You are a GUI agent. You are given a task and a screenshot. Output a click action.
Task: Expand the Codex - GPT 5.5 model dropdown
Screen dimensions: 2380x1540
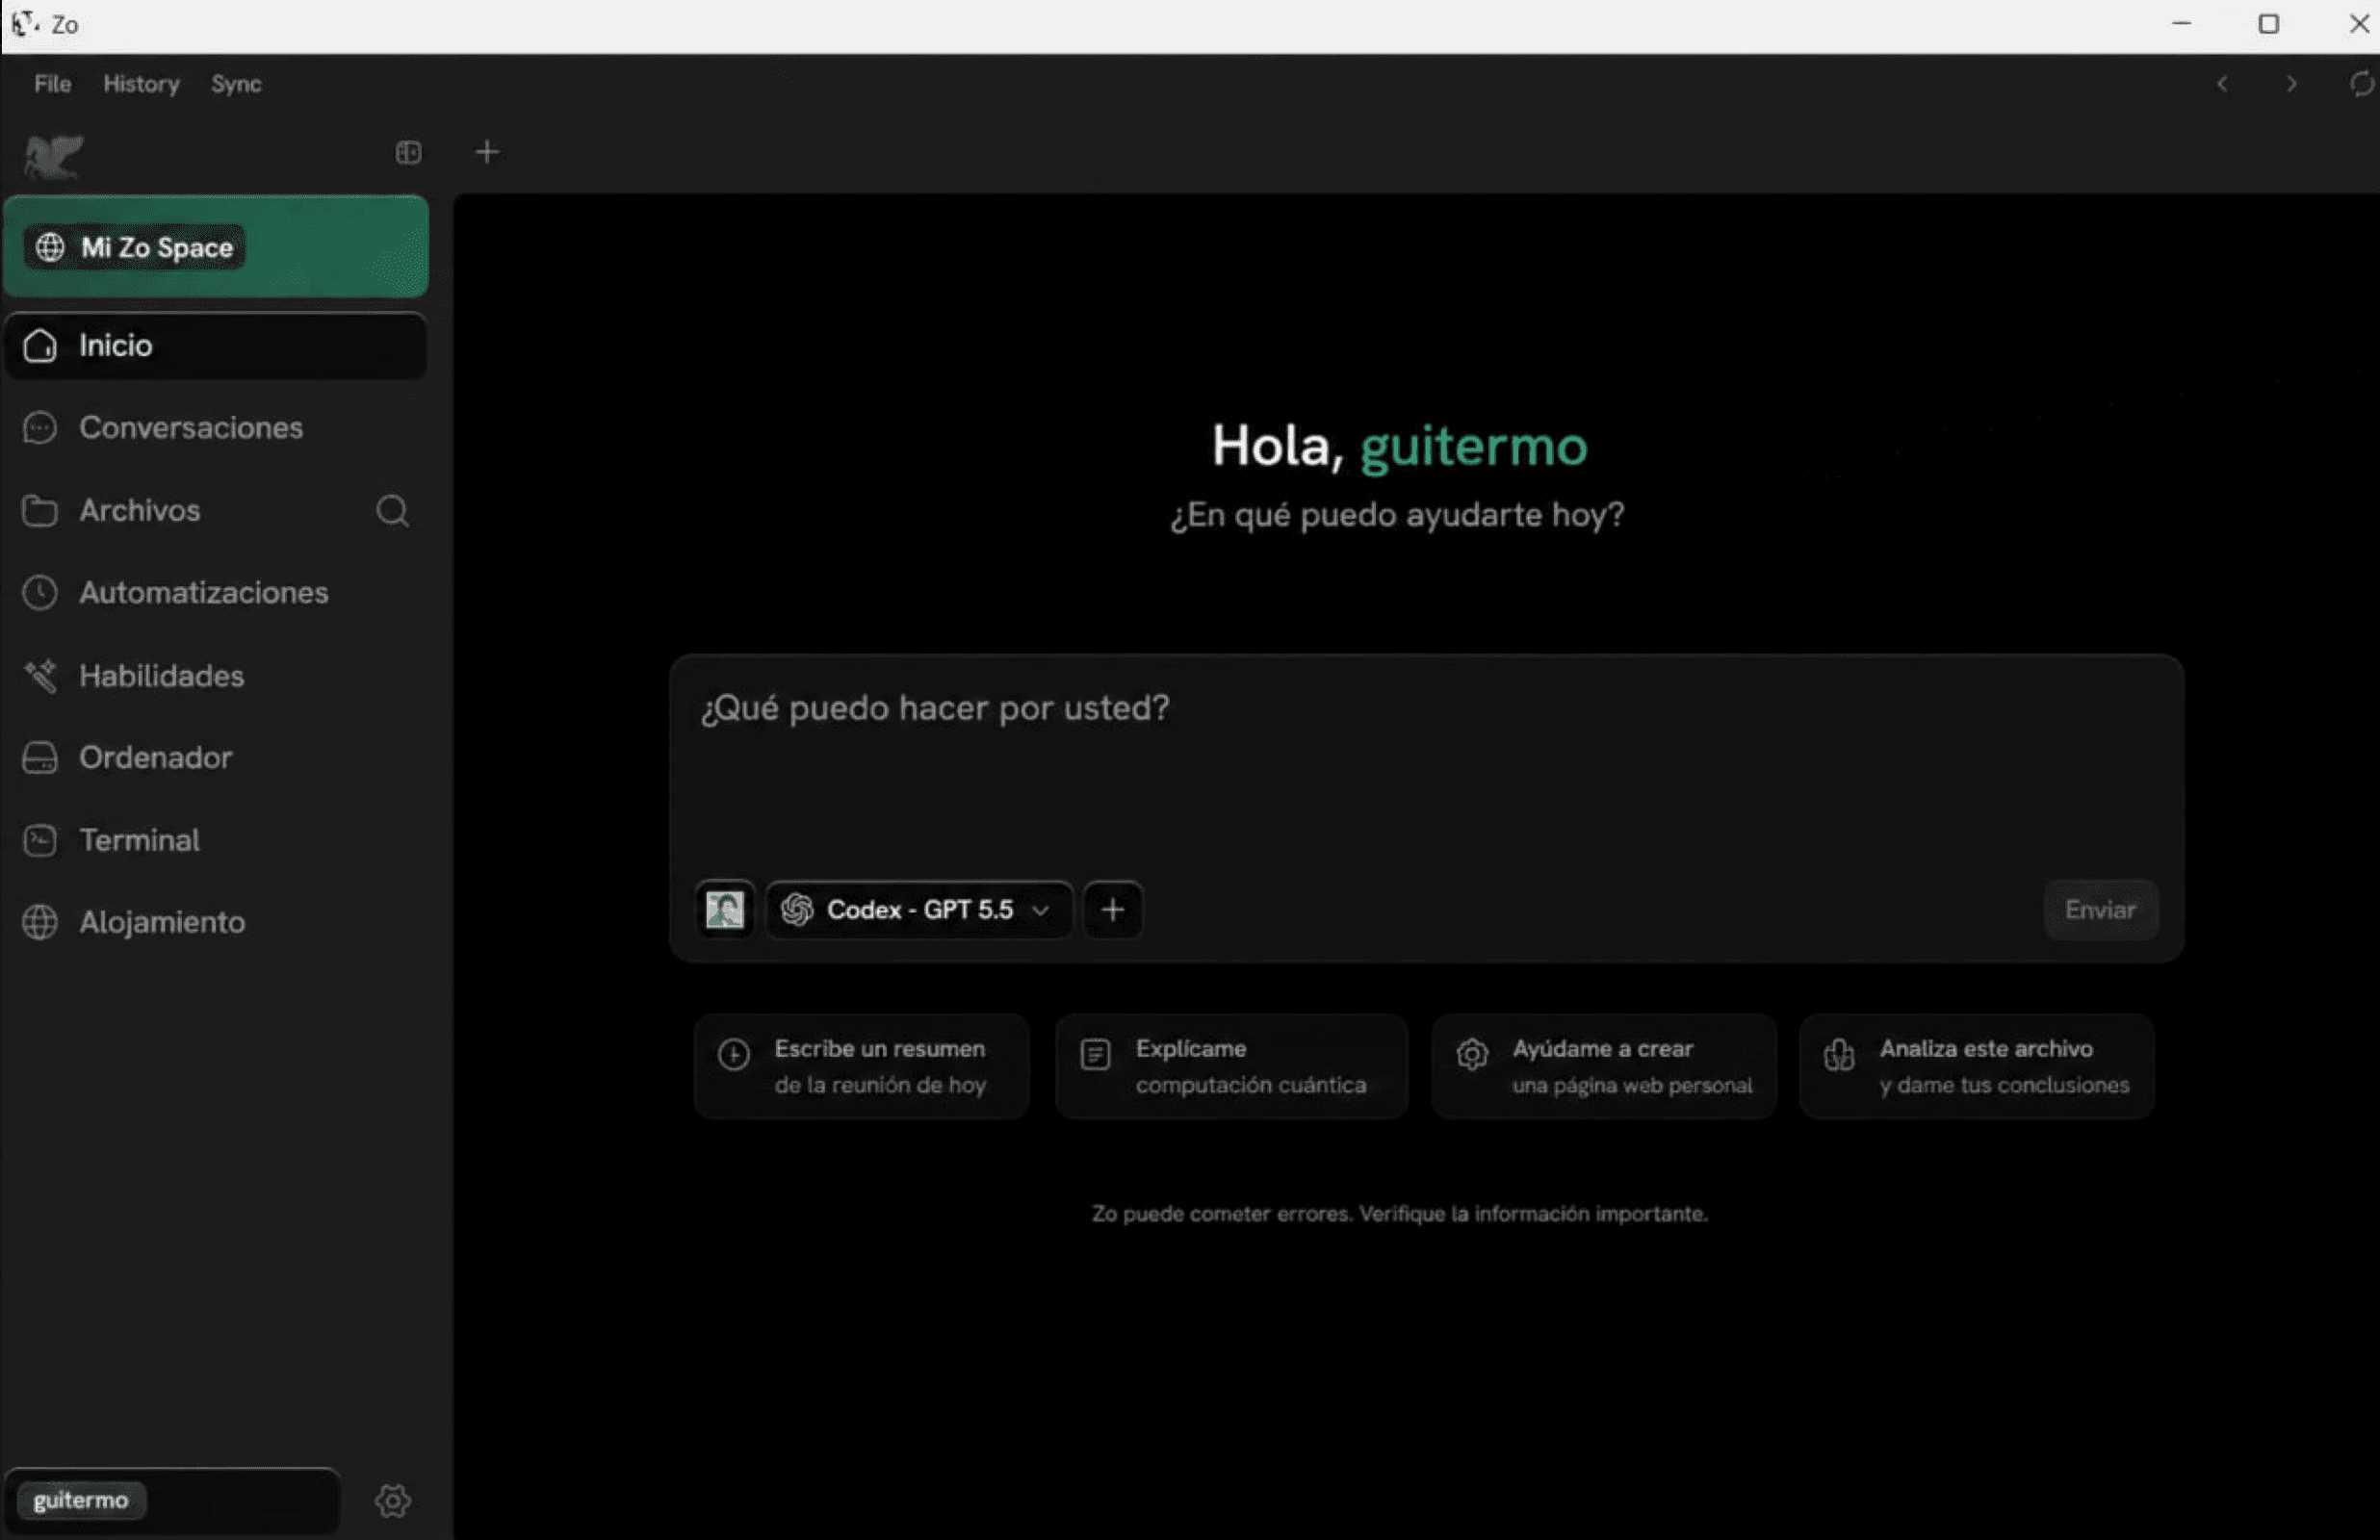tap(919, 910)
